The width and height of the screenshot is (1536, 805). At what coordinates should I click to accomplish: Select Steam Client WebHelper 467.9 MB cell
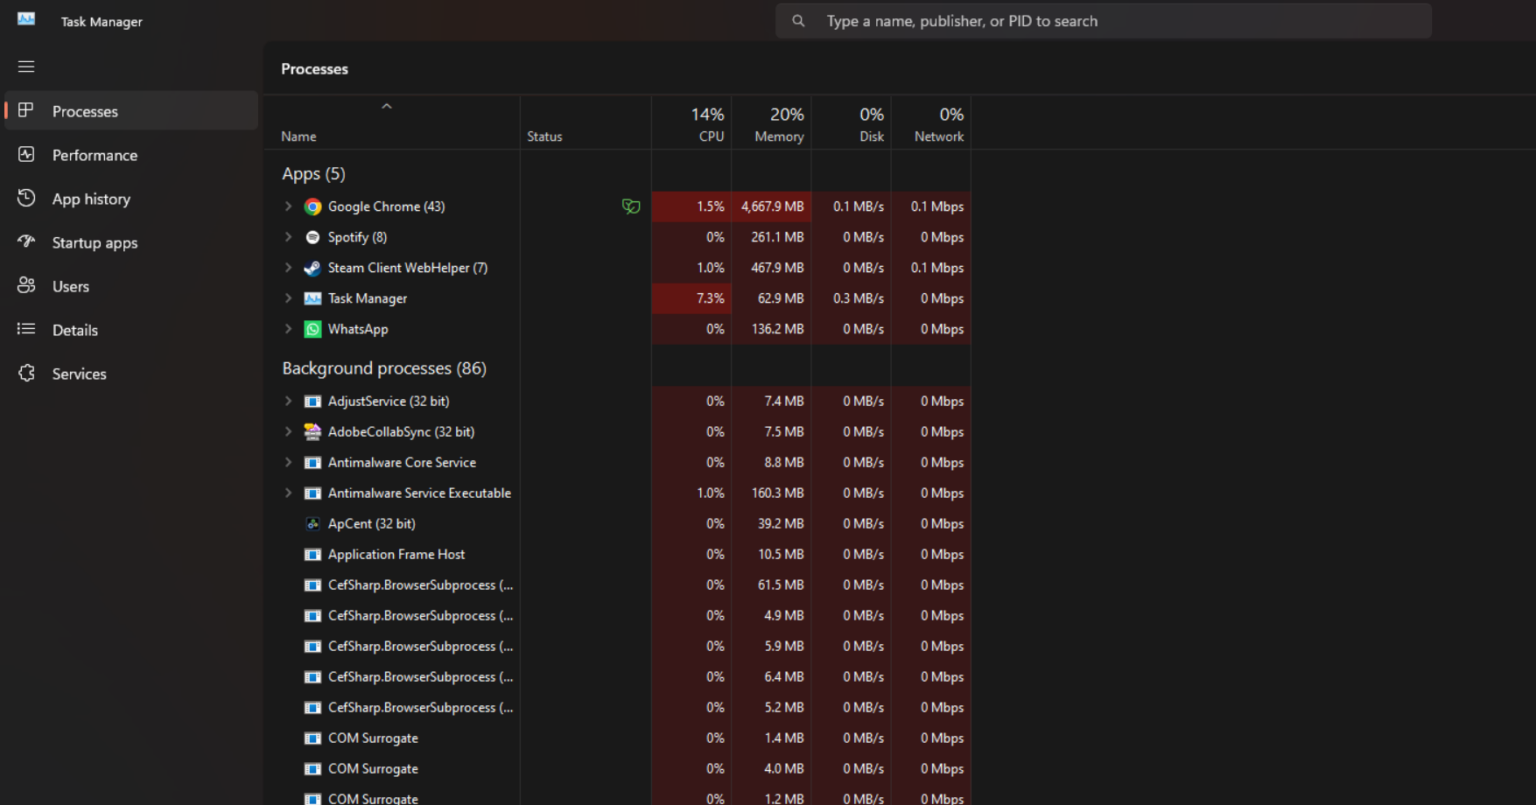(x=771, y=268)
